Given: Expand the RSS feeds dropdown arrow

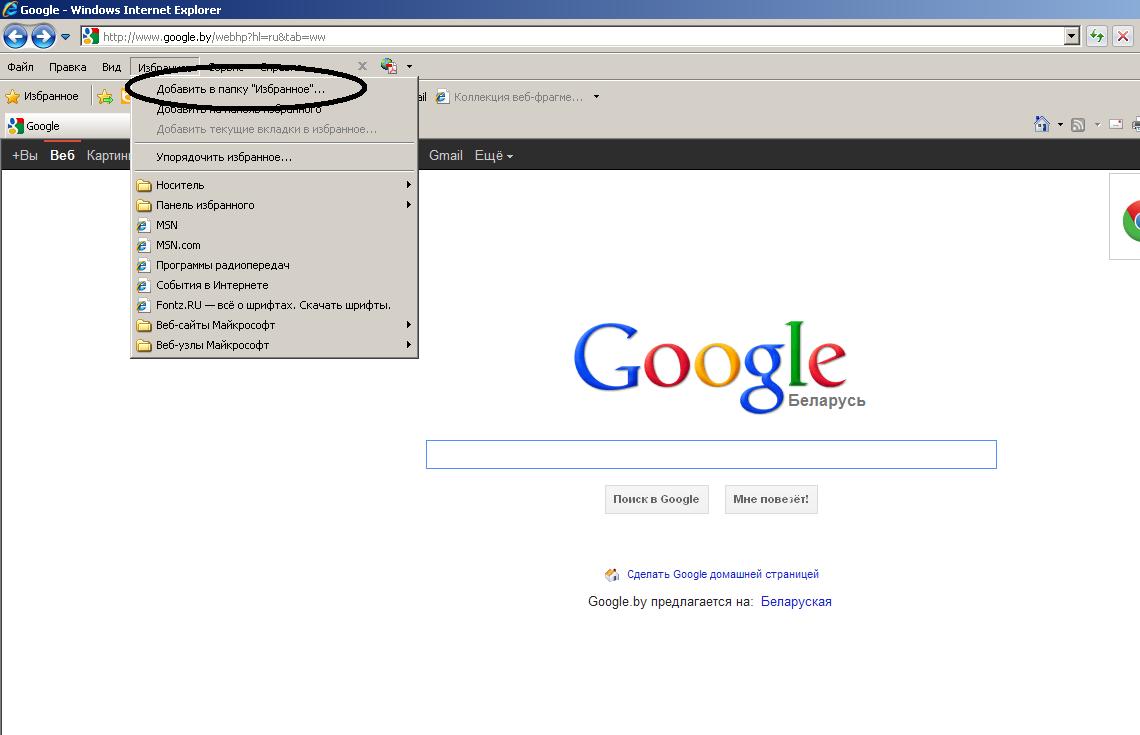Looking at the screenshot, I should click(x=1097, y=125).
